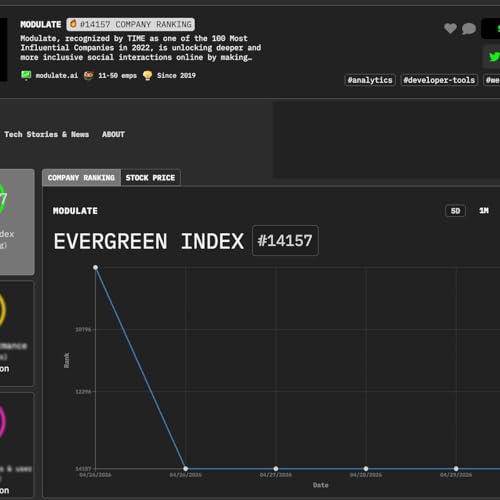Click the company description paragraph
The width and height of the screenshot is (500, 500).
point(140,48)
